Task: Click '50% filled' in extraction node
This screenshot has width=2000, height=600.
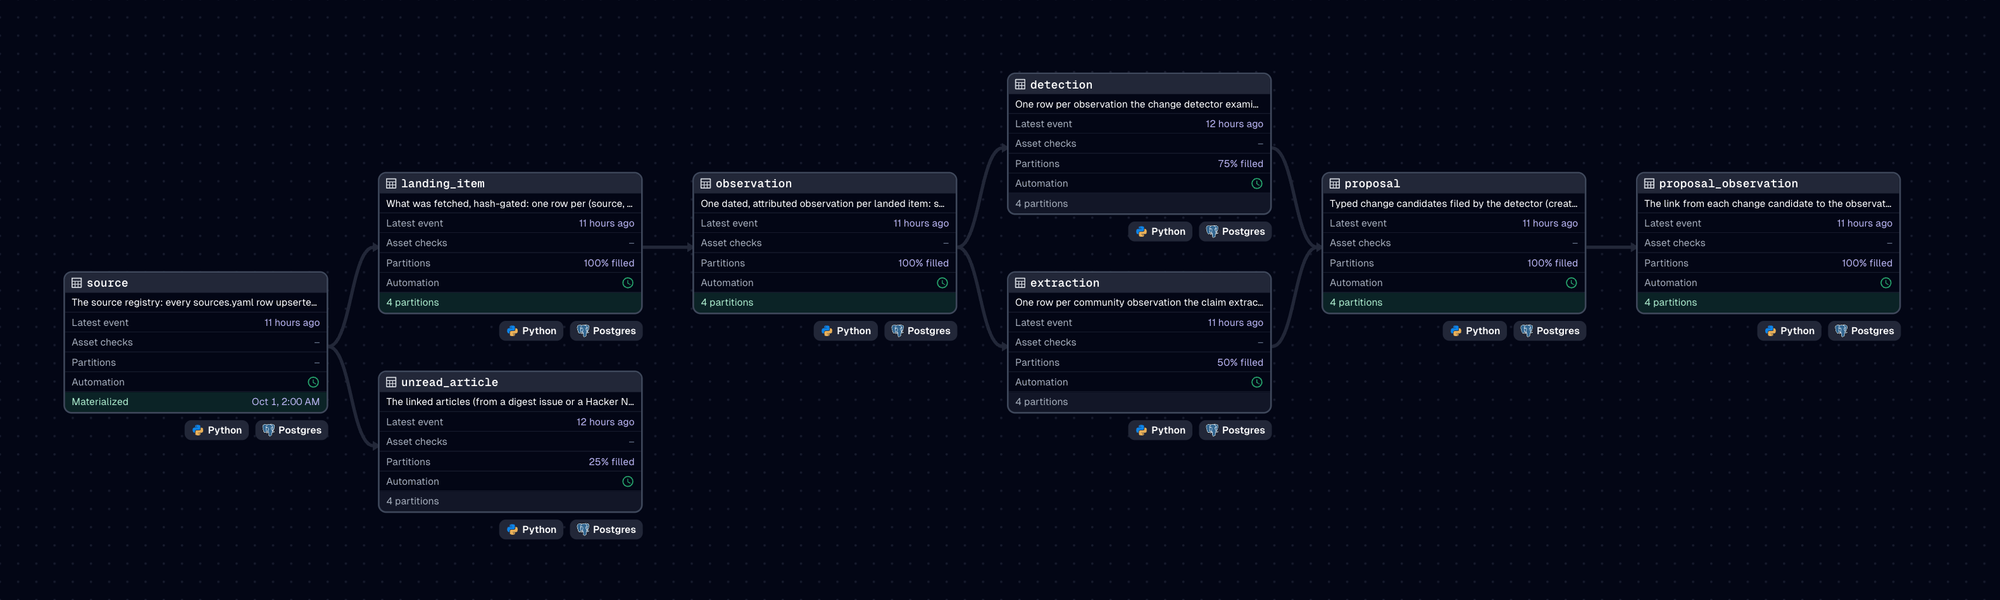Action: point(1240,363)
